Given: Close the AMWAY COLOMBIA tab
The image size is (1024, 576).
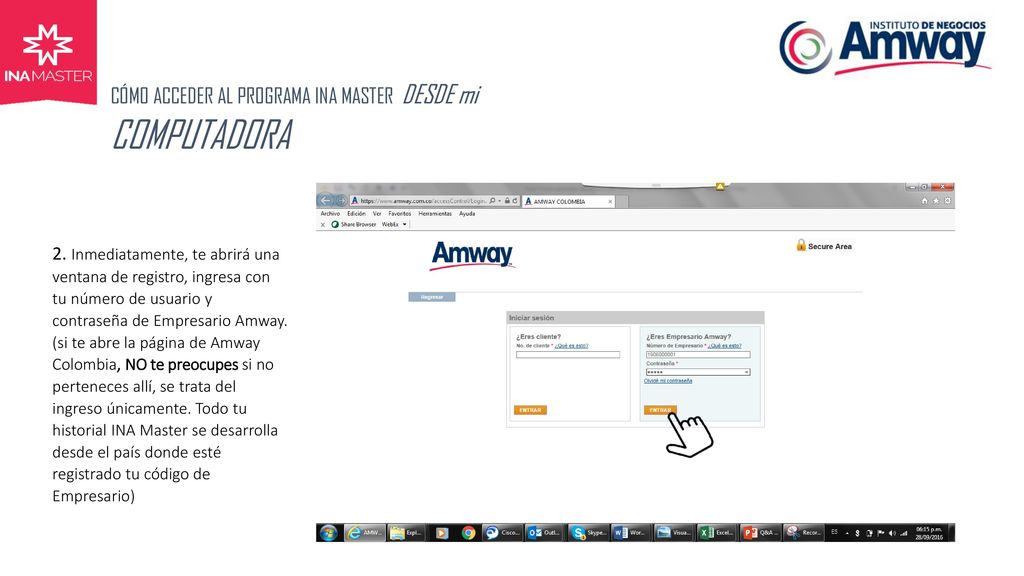Looking at the screenshot, I should coord(611,201).
